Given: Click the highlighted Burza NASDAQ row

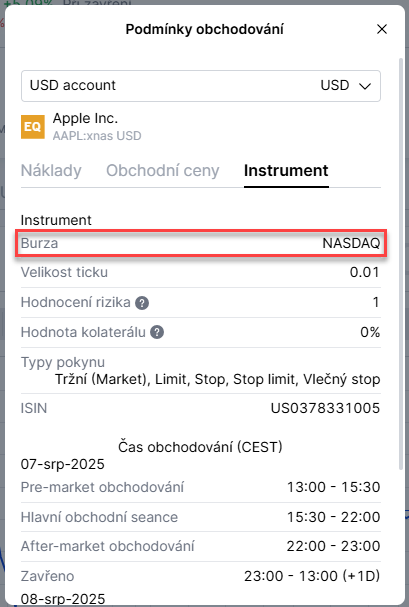Looking at the screenshot, I should pyautogui.click(x=200, y=243).
